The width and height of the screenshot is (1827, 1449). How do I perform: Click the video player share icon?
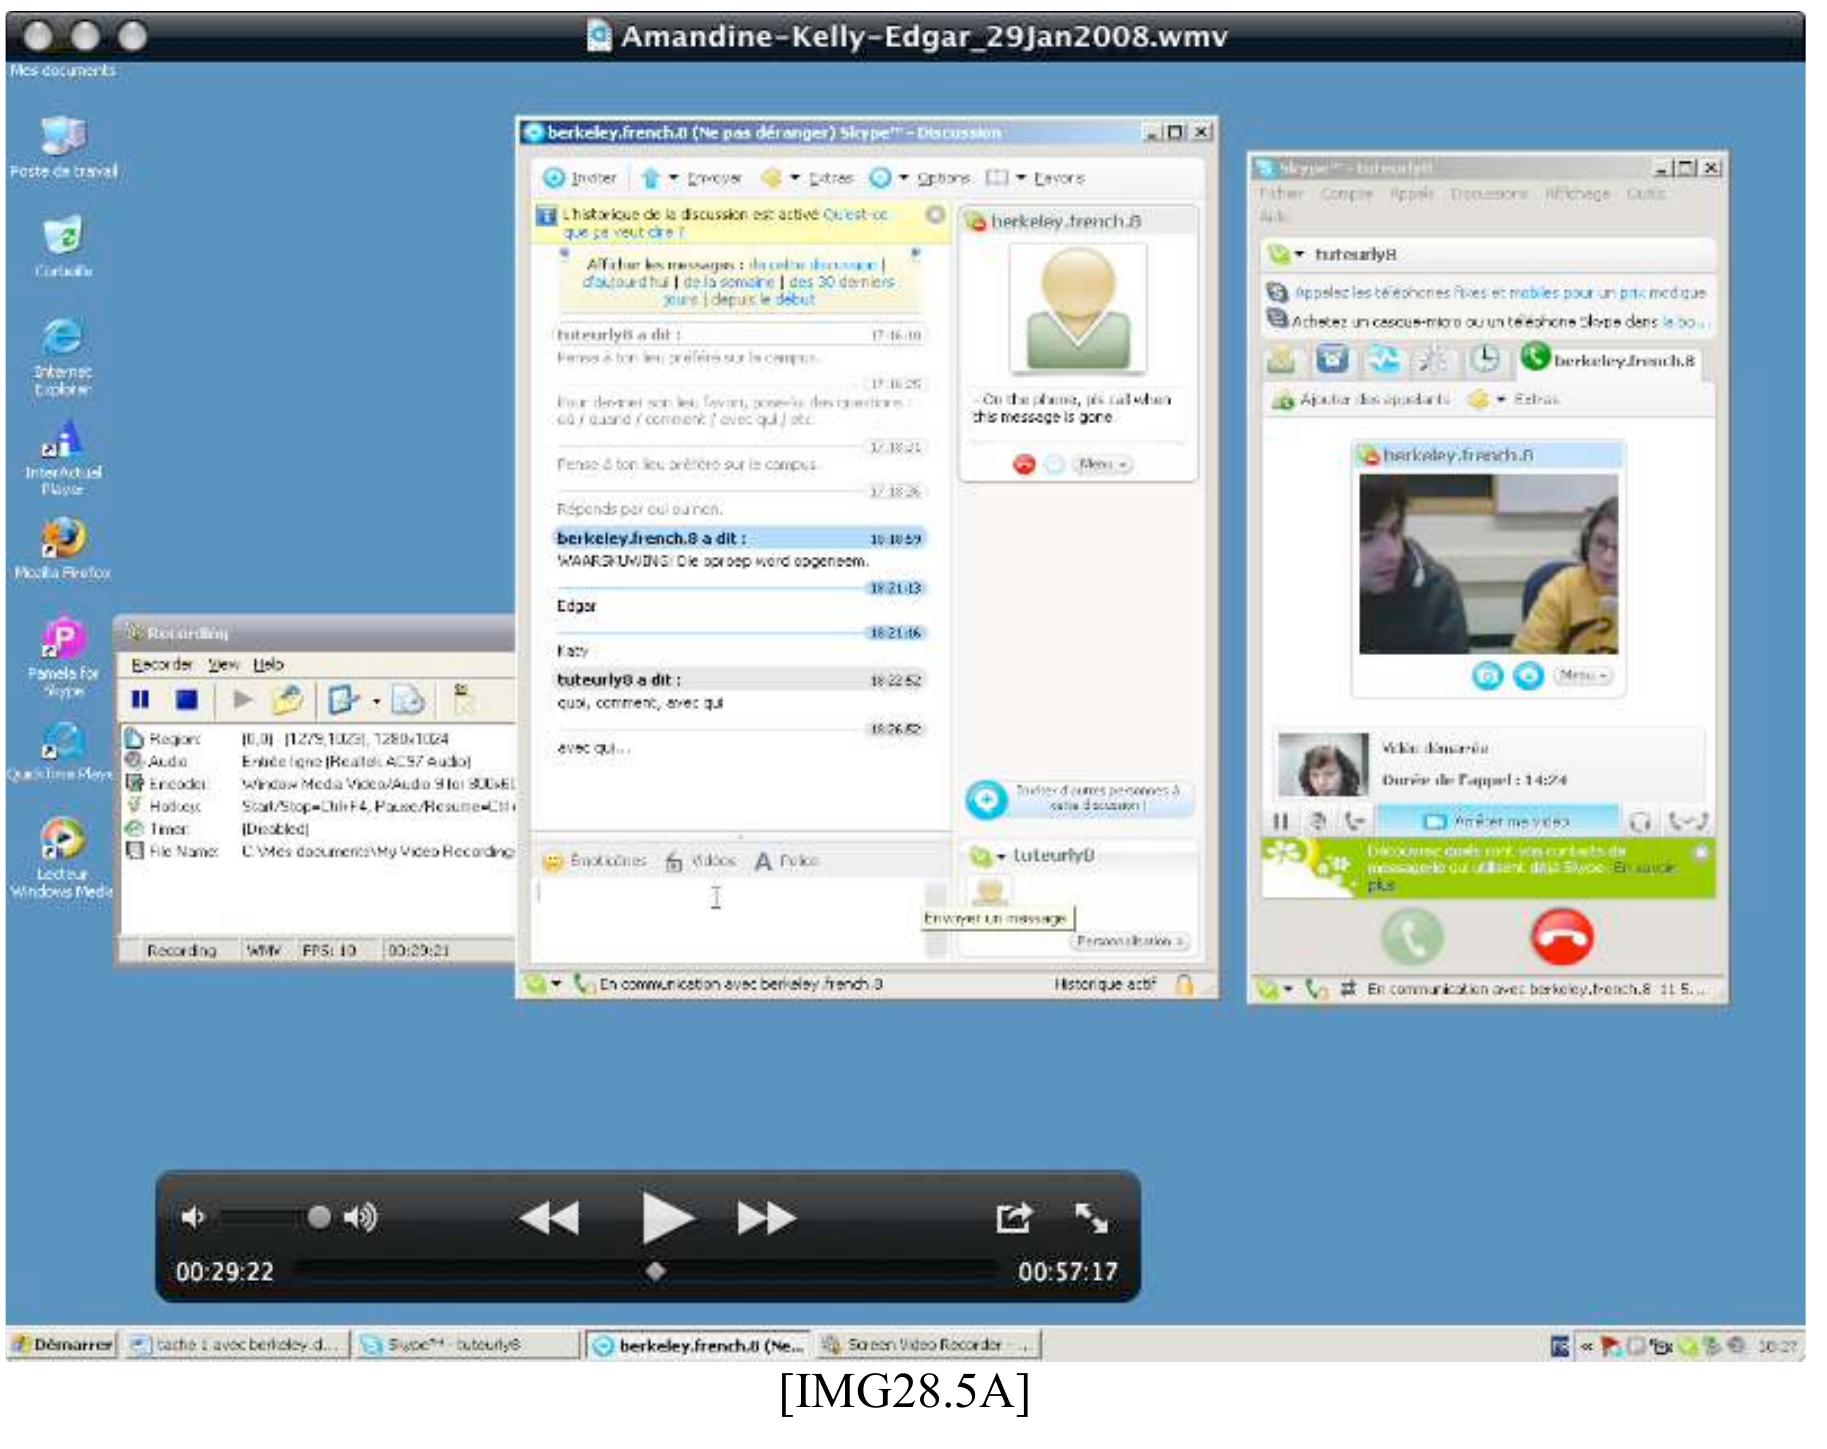[x=1013, y=1217]
